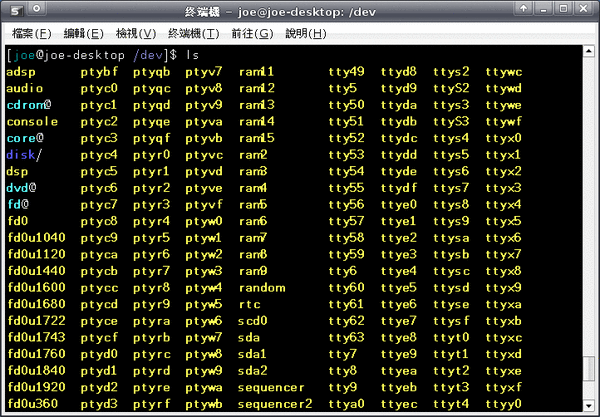Click the sda2 entry
The height and width of the screenshot is (417, 600).
point(253,370)
